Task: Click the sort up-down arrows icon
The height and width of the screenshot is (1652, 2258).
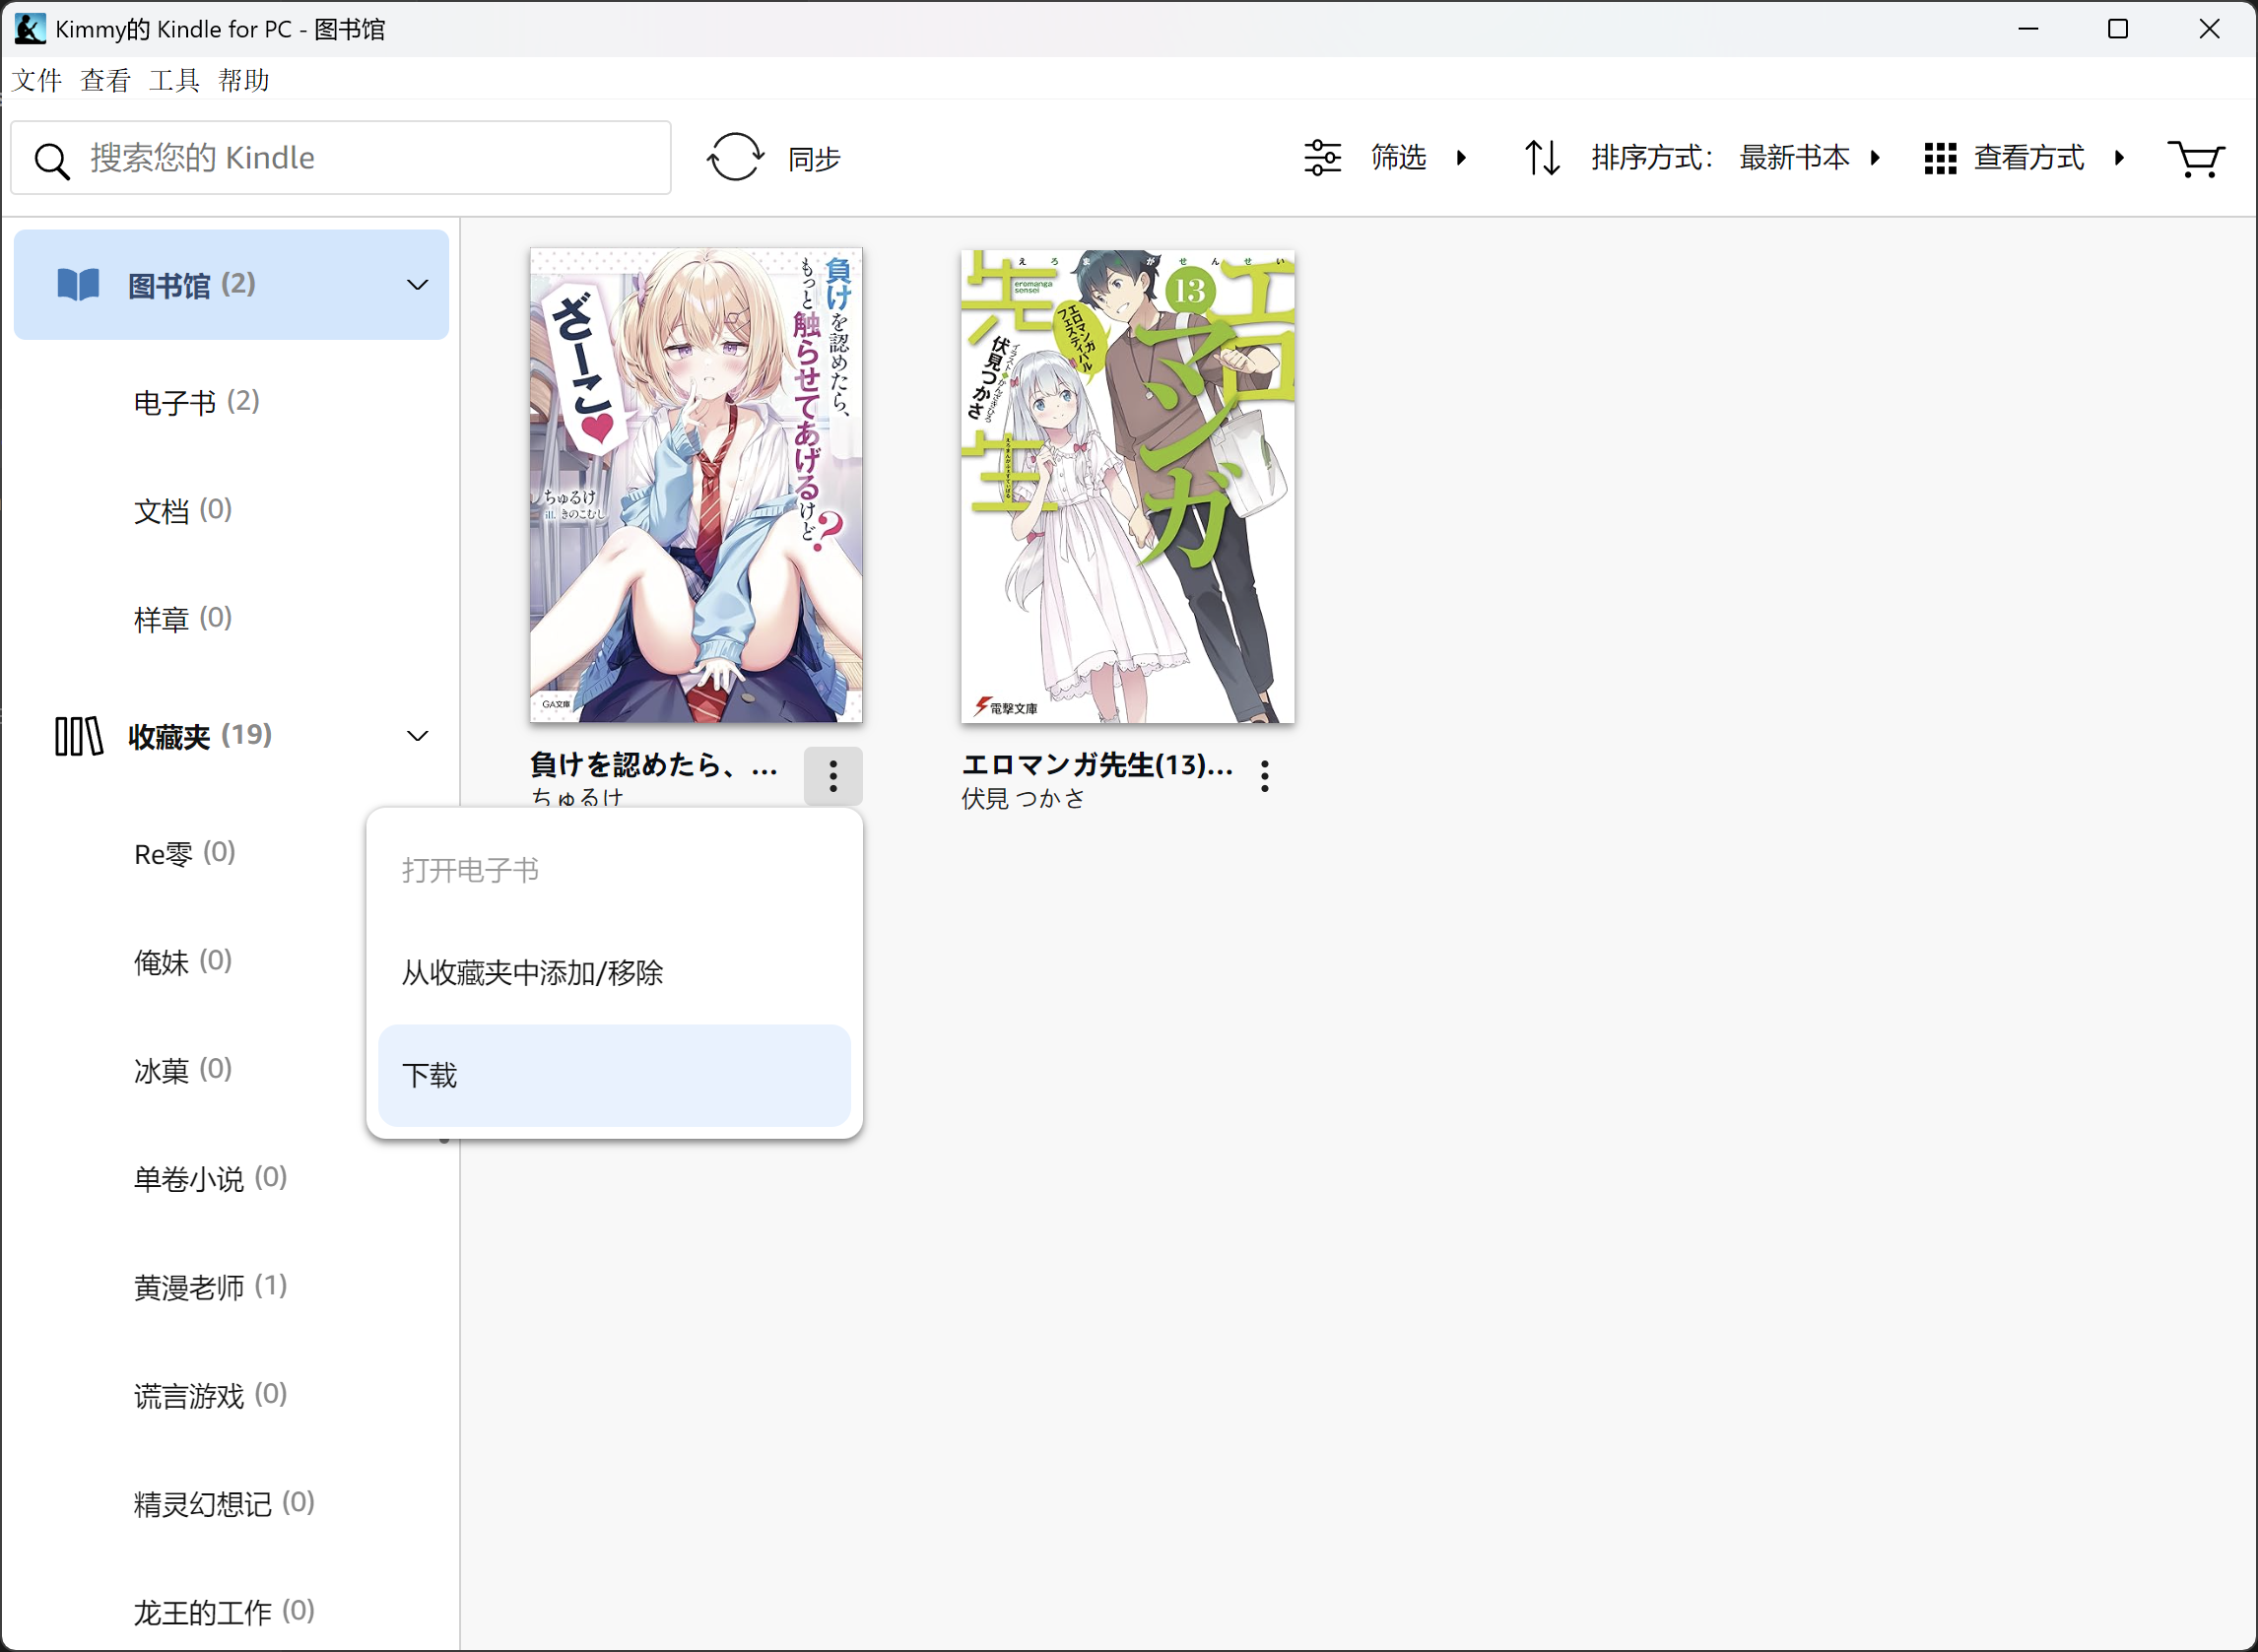Action: pyautogui.click(x=1542, y=158)
